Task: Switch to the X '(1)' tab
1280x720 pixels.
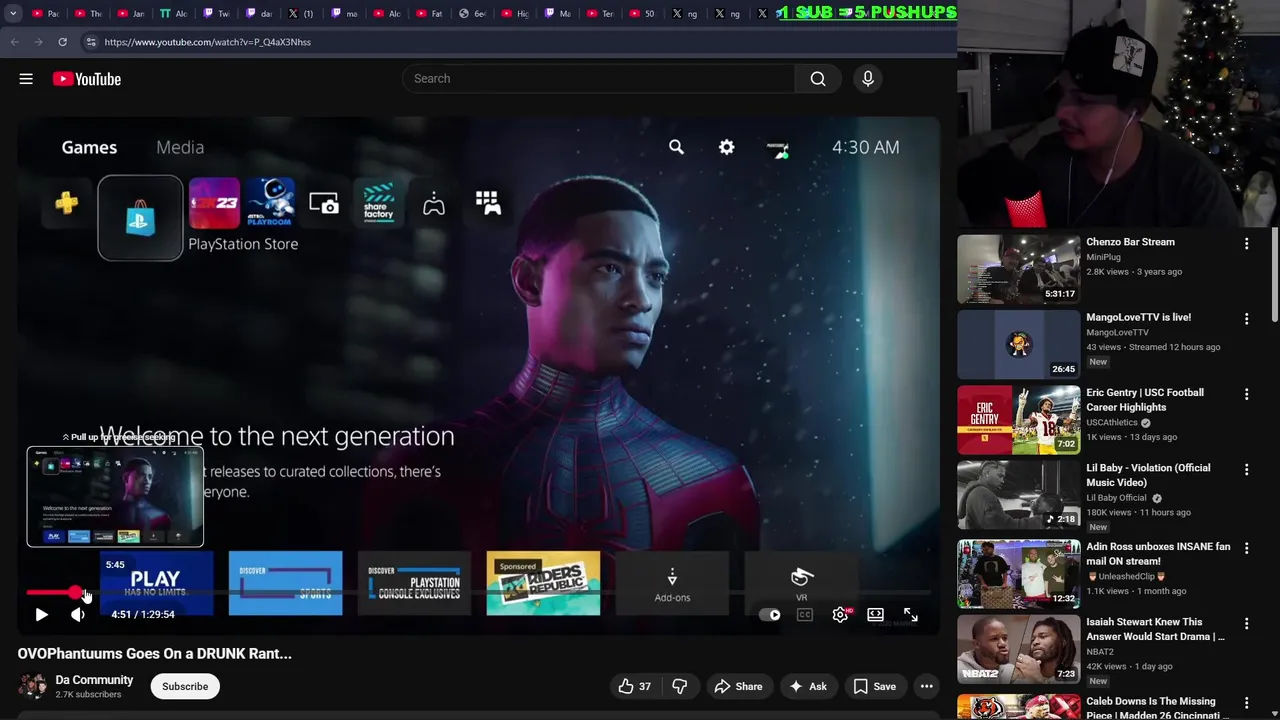Action: click(301, 14)
